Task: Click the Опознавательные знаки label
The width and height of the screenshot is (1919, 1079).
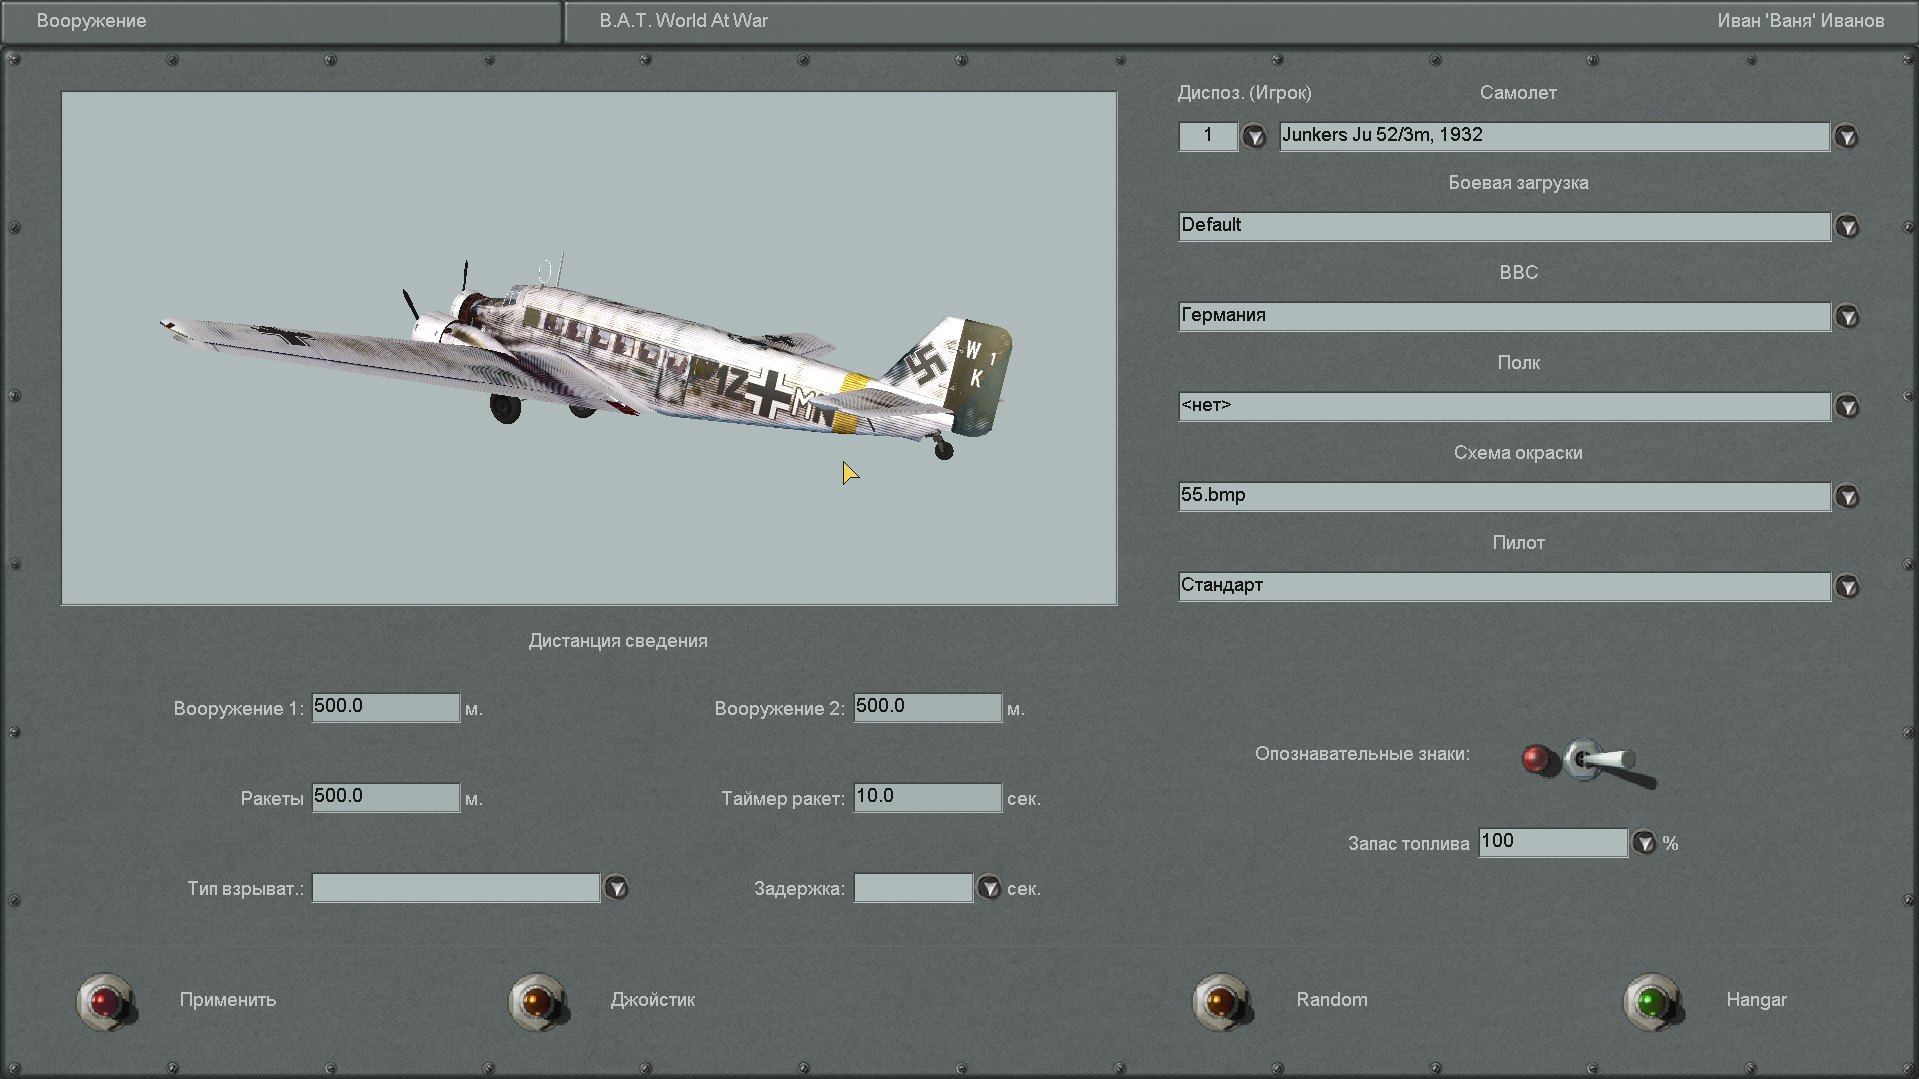Action: coord(1362,754)
